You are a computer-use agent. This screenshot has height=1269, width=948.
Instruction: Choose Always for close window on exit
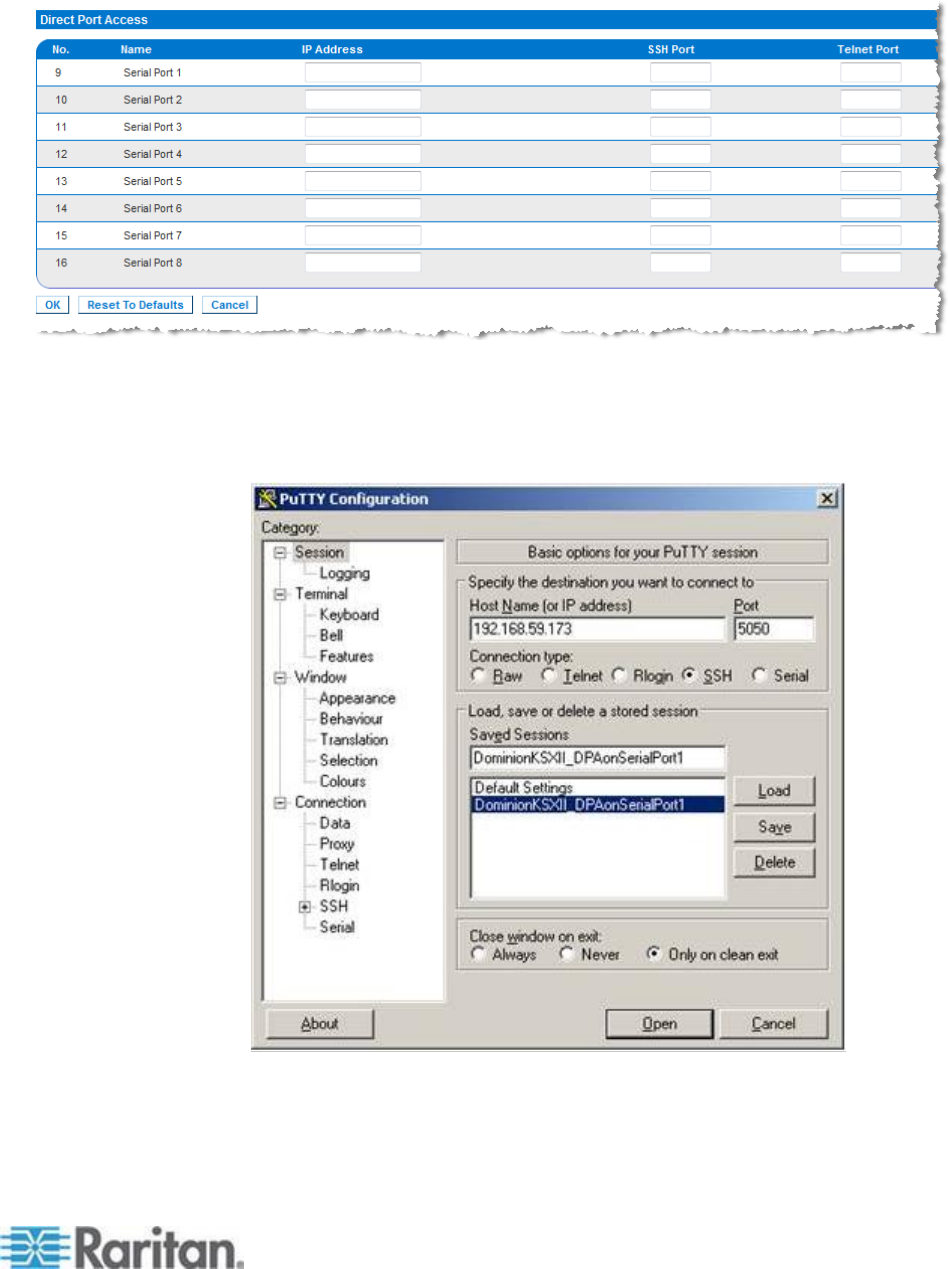point(478,955)
